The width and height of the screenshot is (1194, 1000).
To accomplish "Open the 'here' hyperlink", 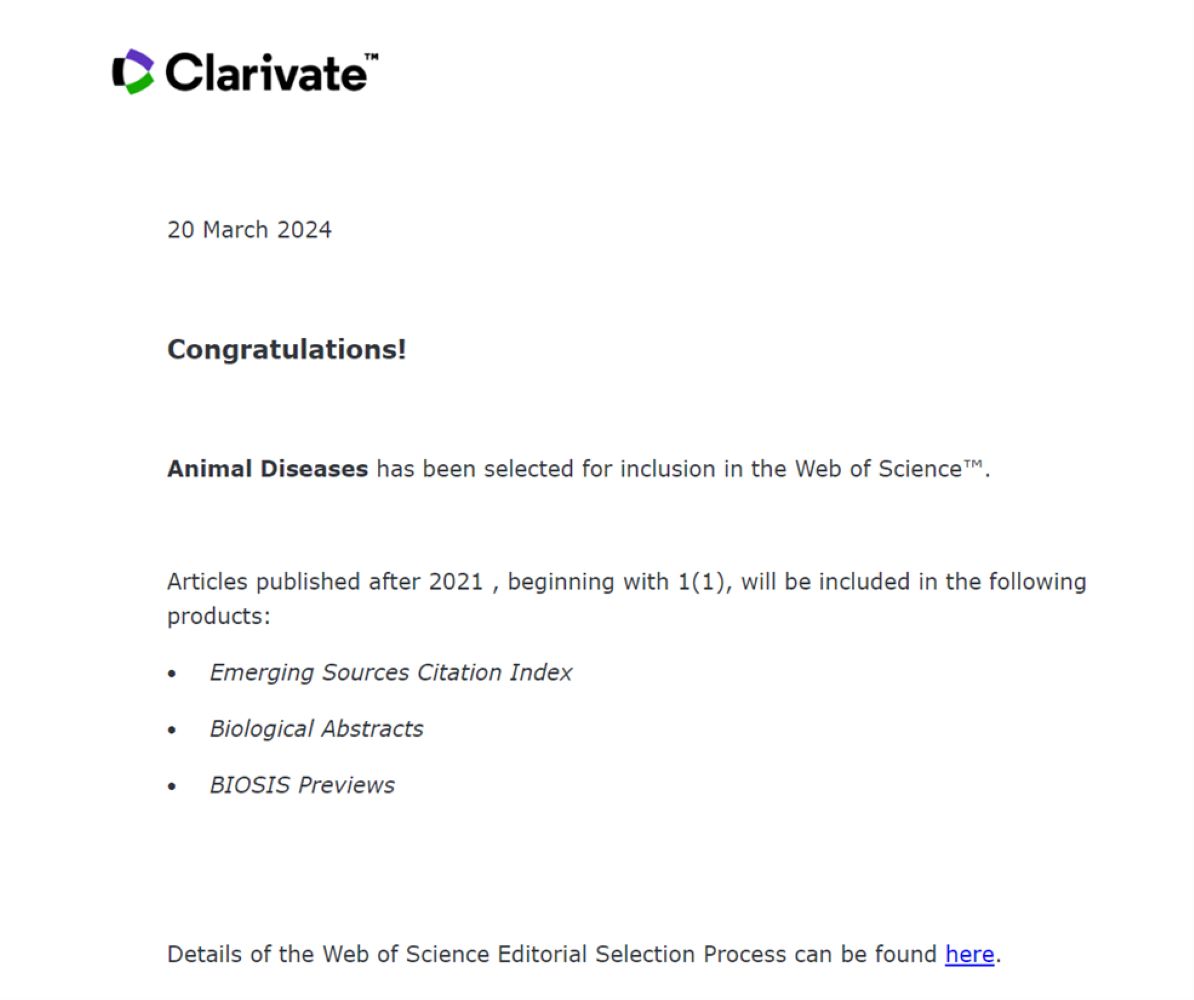I will pyautogui.click(x=969, y=954).
